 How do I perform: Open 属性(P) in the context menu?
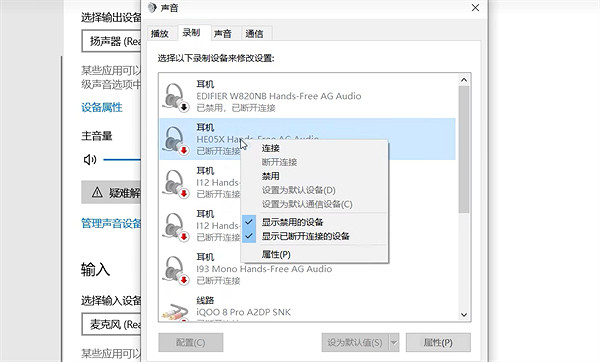coord(314,254)
